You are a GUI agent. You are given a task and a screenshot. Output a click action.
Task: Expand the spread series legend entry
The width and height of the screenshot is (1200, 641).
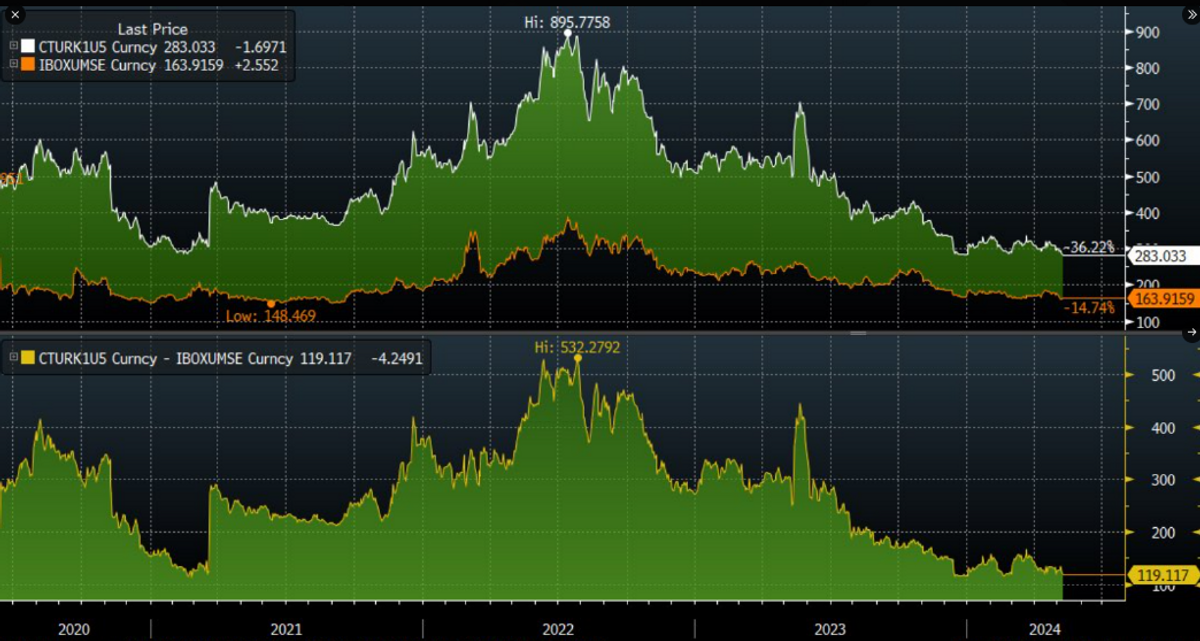[13, 359]
